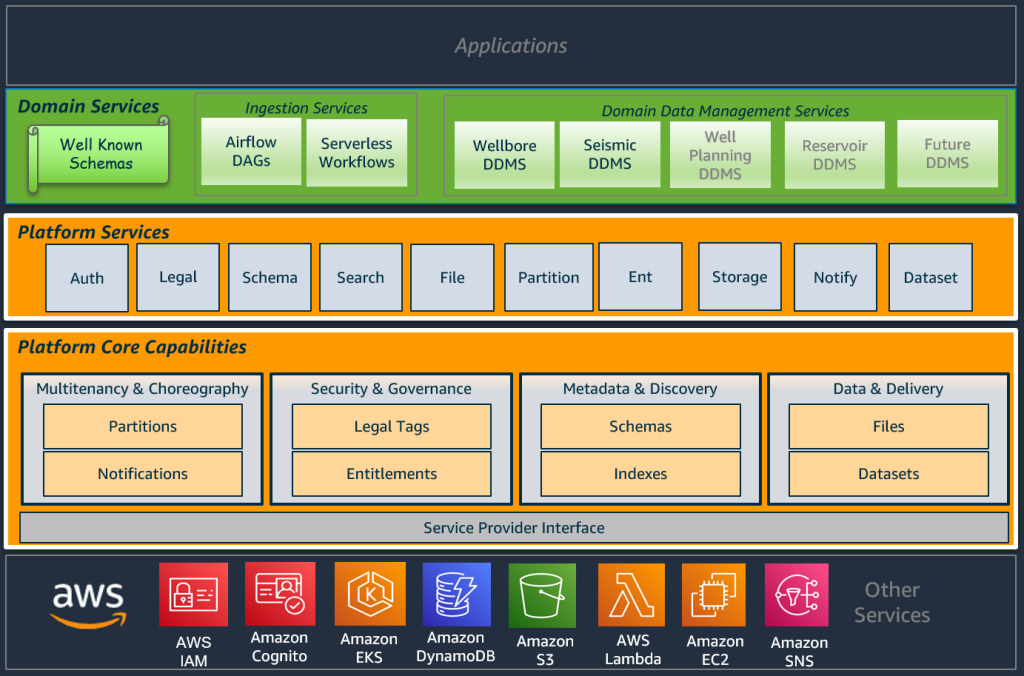Image resolution: width=1024 pixels, height=676 pixels.
Task: Click the Service Provider Interface bar
Action: (x=513, y=527)
